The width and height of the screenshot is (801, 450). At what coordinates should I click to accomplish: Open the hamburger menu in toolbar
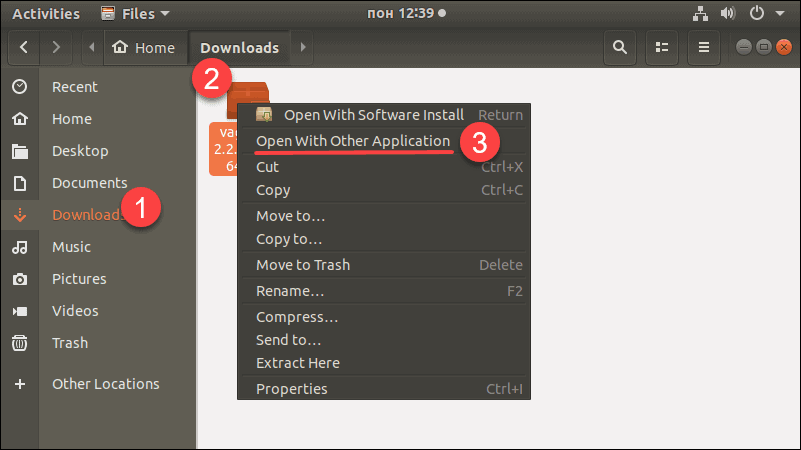coord(704,47)
